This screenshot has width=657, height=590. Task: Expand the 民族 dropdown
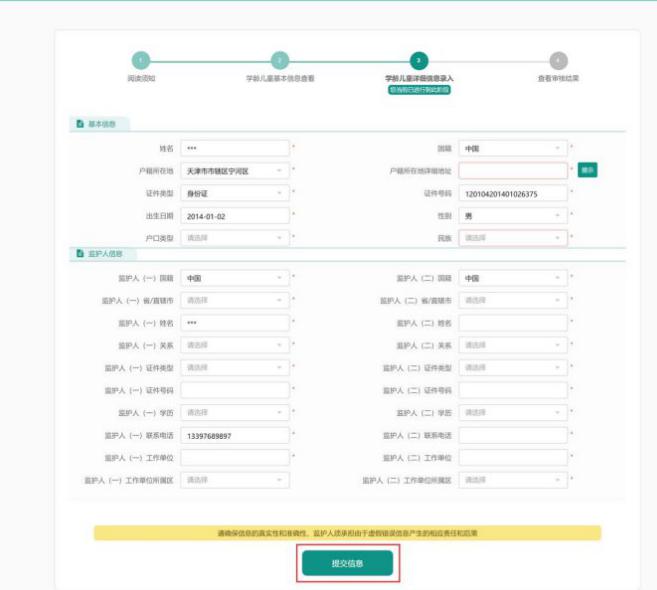coord(512,238)
